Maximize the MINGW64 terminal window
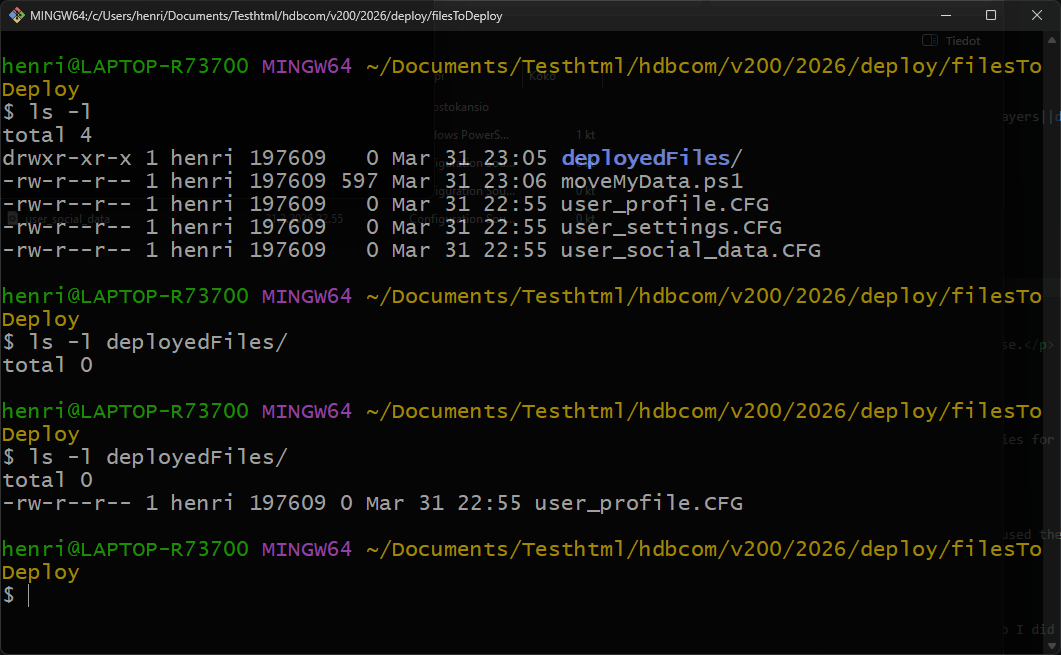This screenshot has width=1061, height=655. pos(991,15)
